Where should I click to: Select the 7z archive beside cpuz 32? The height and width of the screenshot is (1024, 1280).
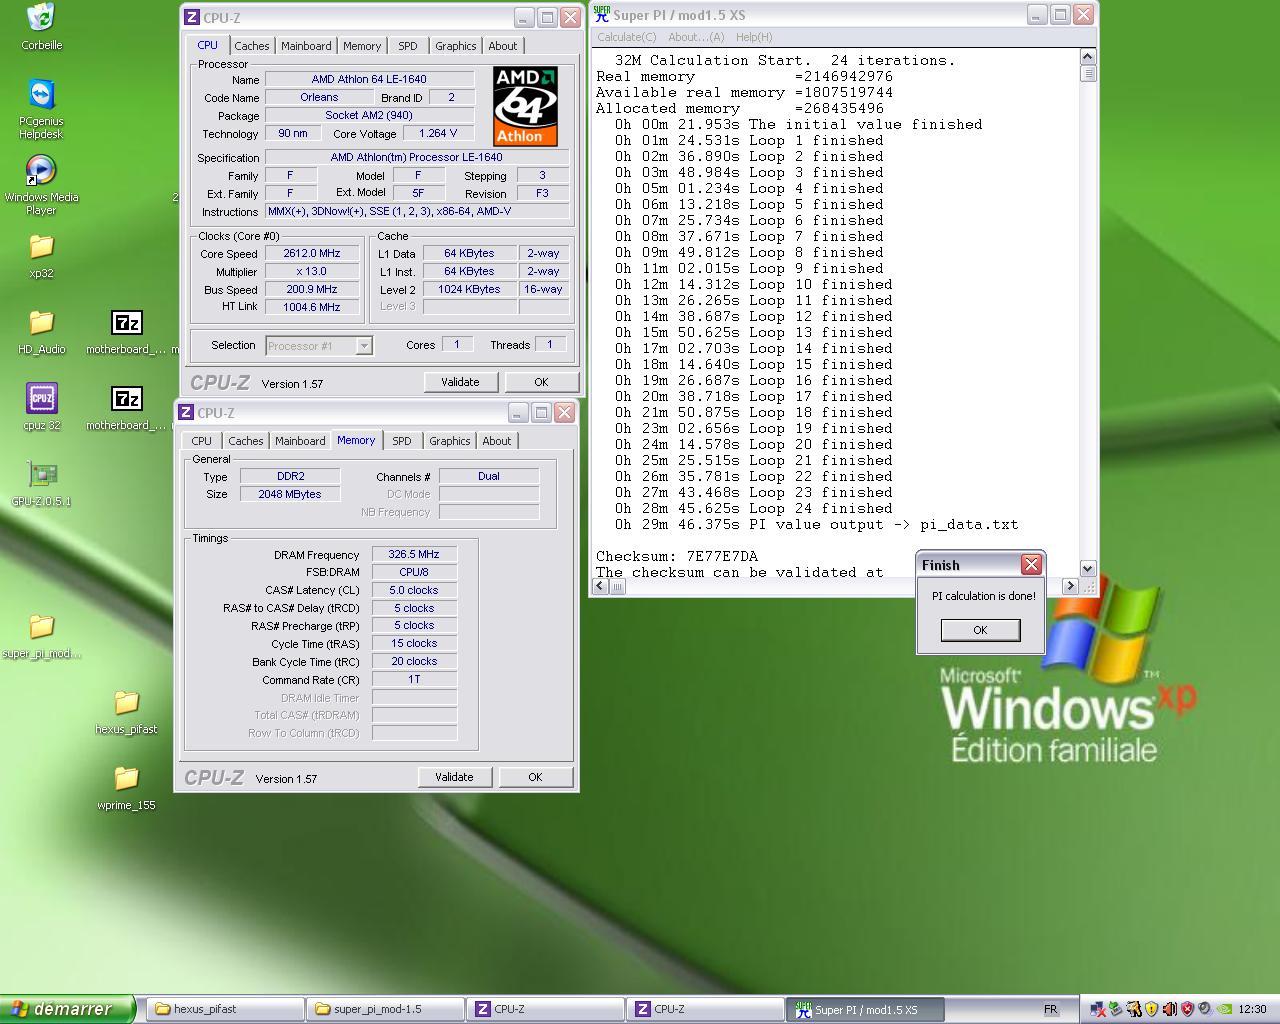(x=126, y=398)
